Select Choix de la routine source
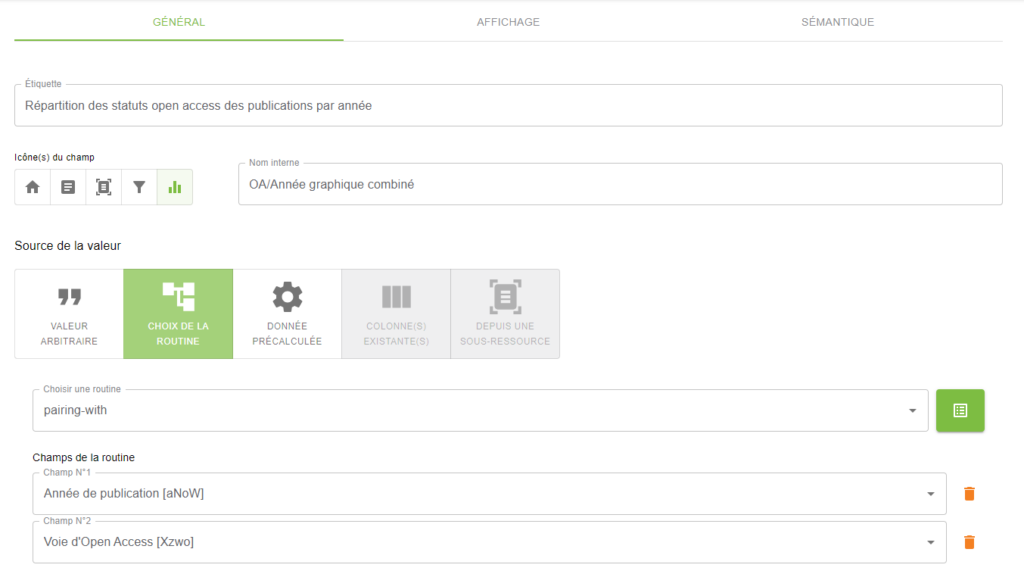The width and height of the screenshot is (1024, 574). click(178, 313)
